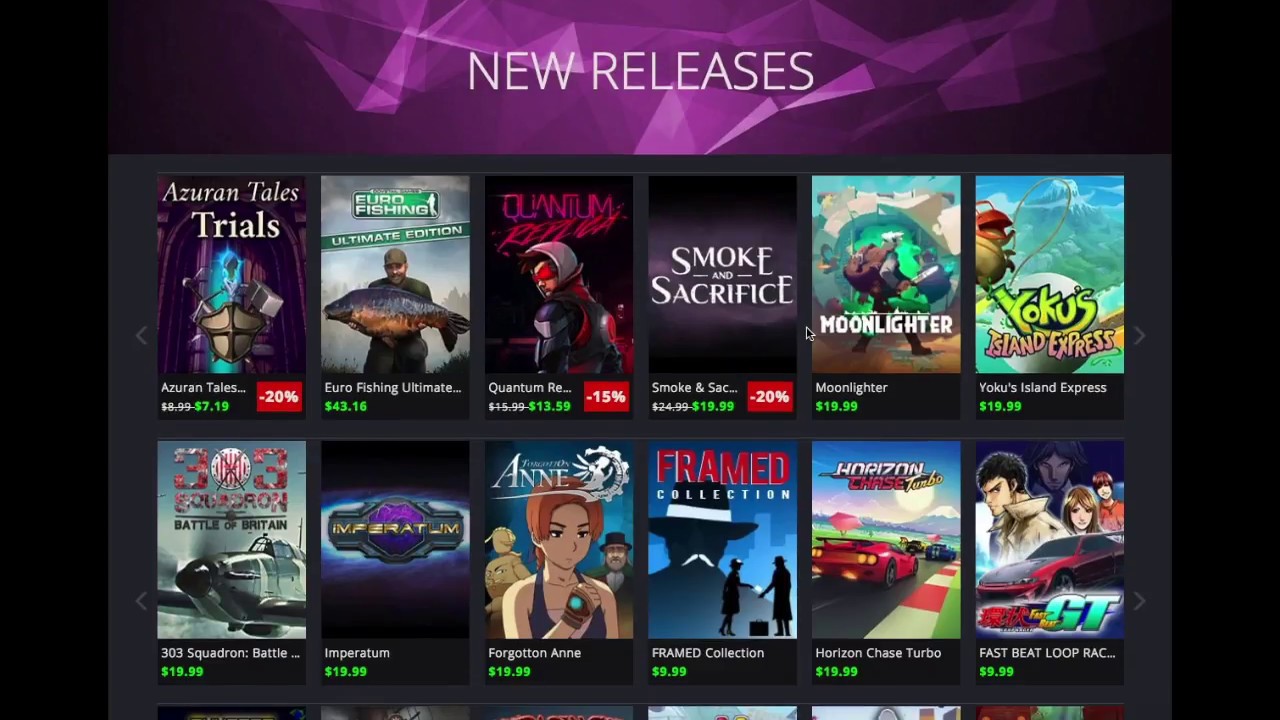Click the FRAMED Collection title link

coord(708,653)
